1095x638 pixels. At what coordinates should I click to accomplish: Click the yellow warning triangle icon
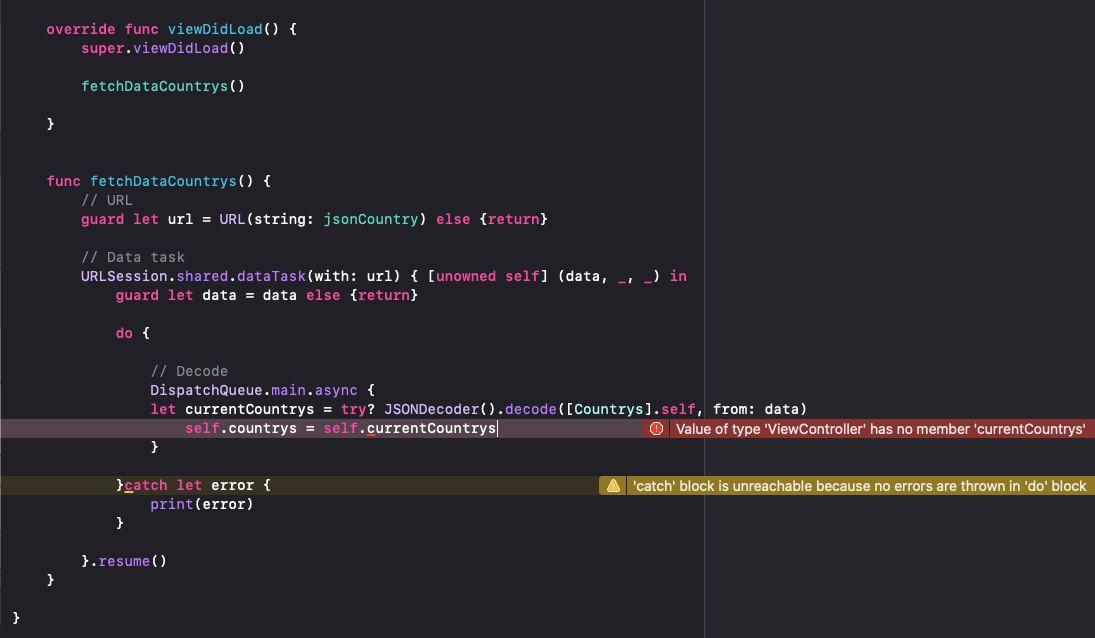(x=612, y=486)
